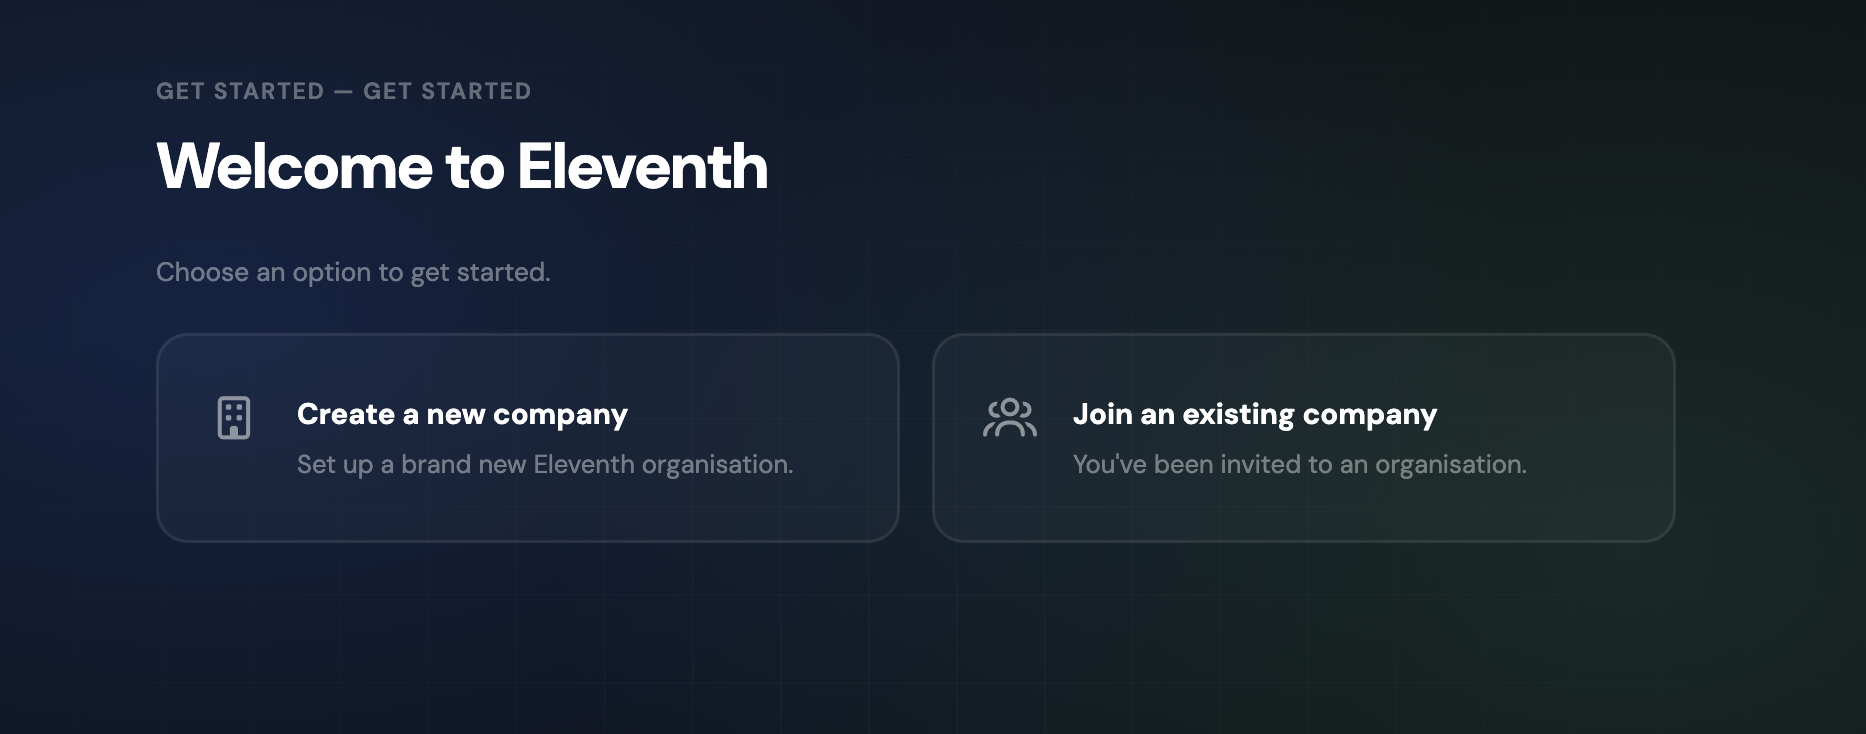
Task: Select the Create a new company card
Action: click(528, 438)
